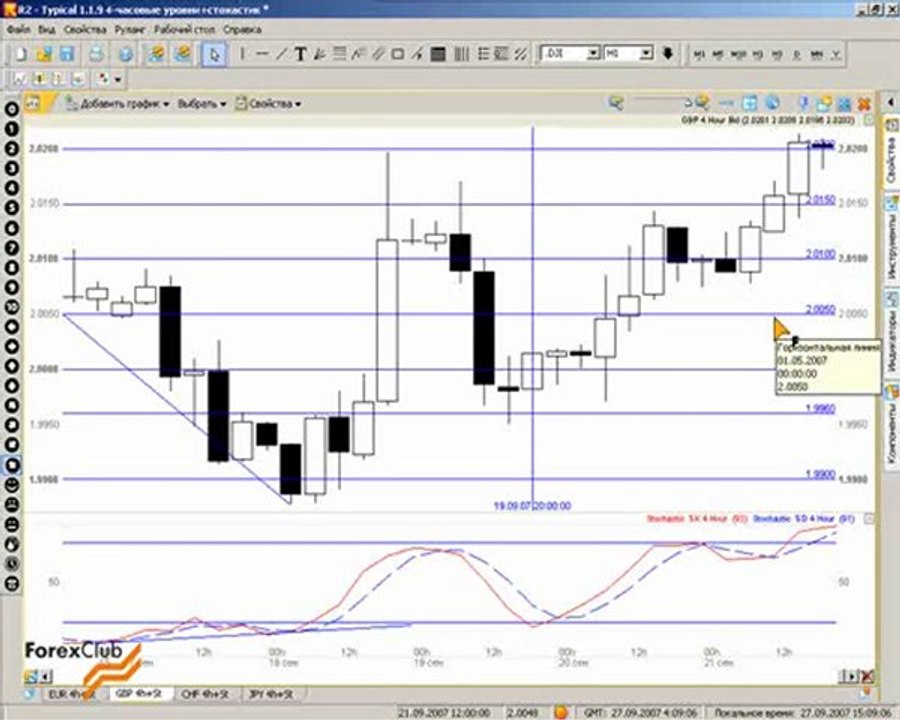Click sidebar circle button numbered 10
900x720 pixels.
point(11,307)
